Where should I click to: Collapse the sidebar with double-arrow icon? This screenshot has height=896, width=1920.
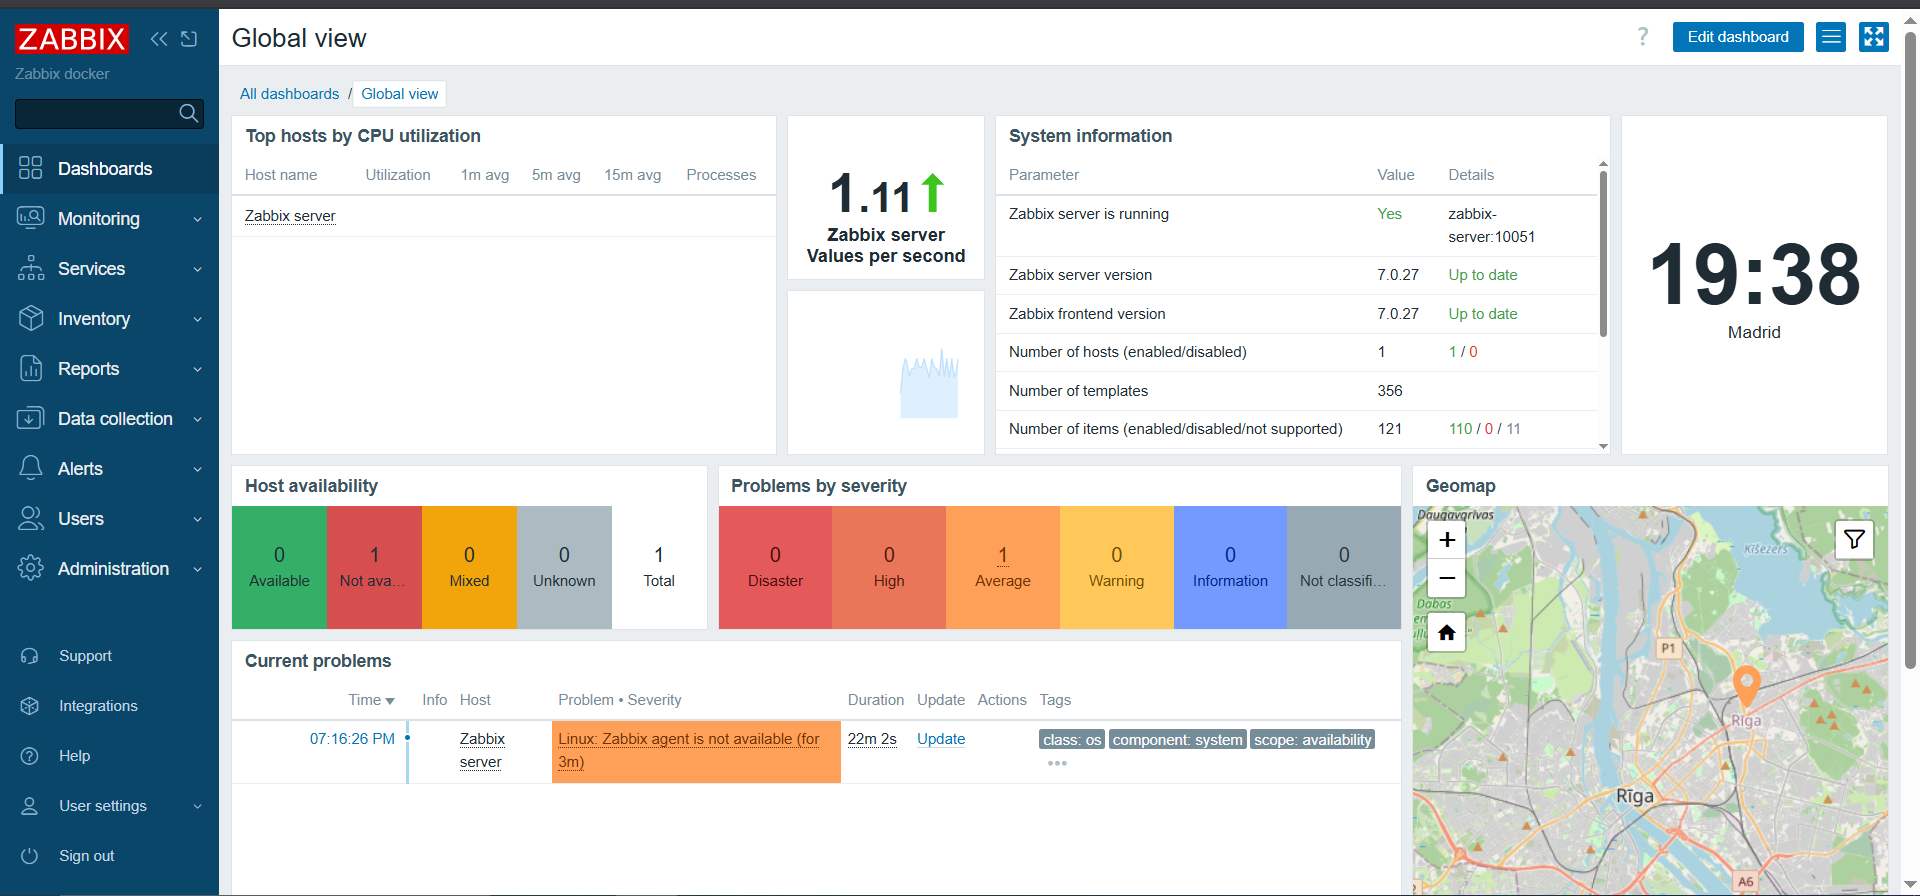[x=159, y=39]
